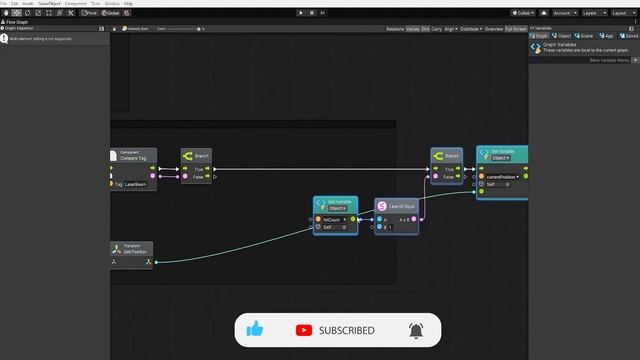Switch to the Graph variables tab
The image size is (640, 360).
pos(539,36)
